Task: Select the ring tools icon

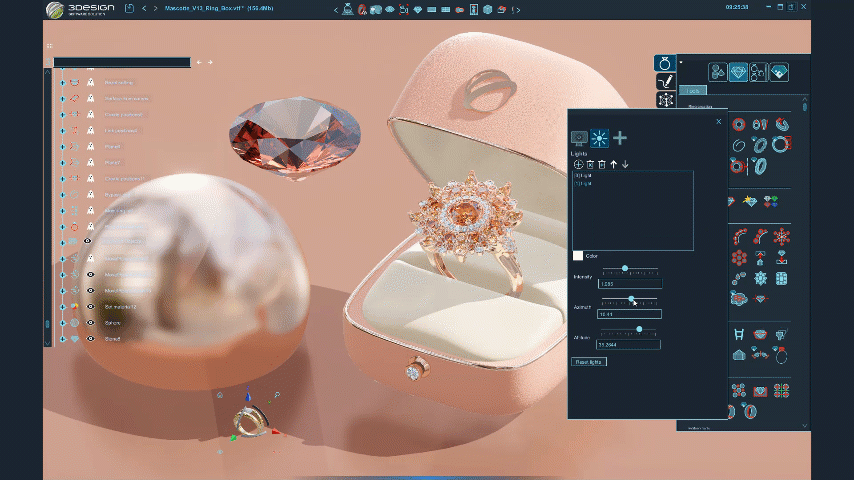Action: point(665,63)
